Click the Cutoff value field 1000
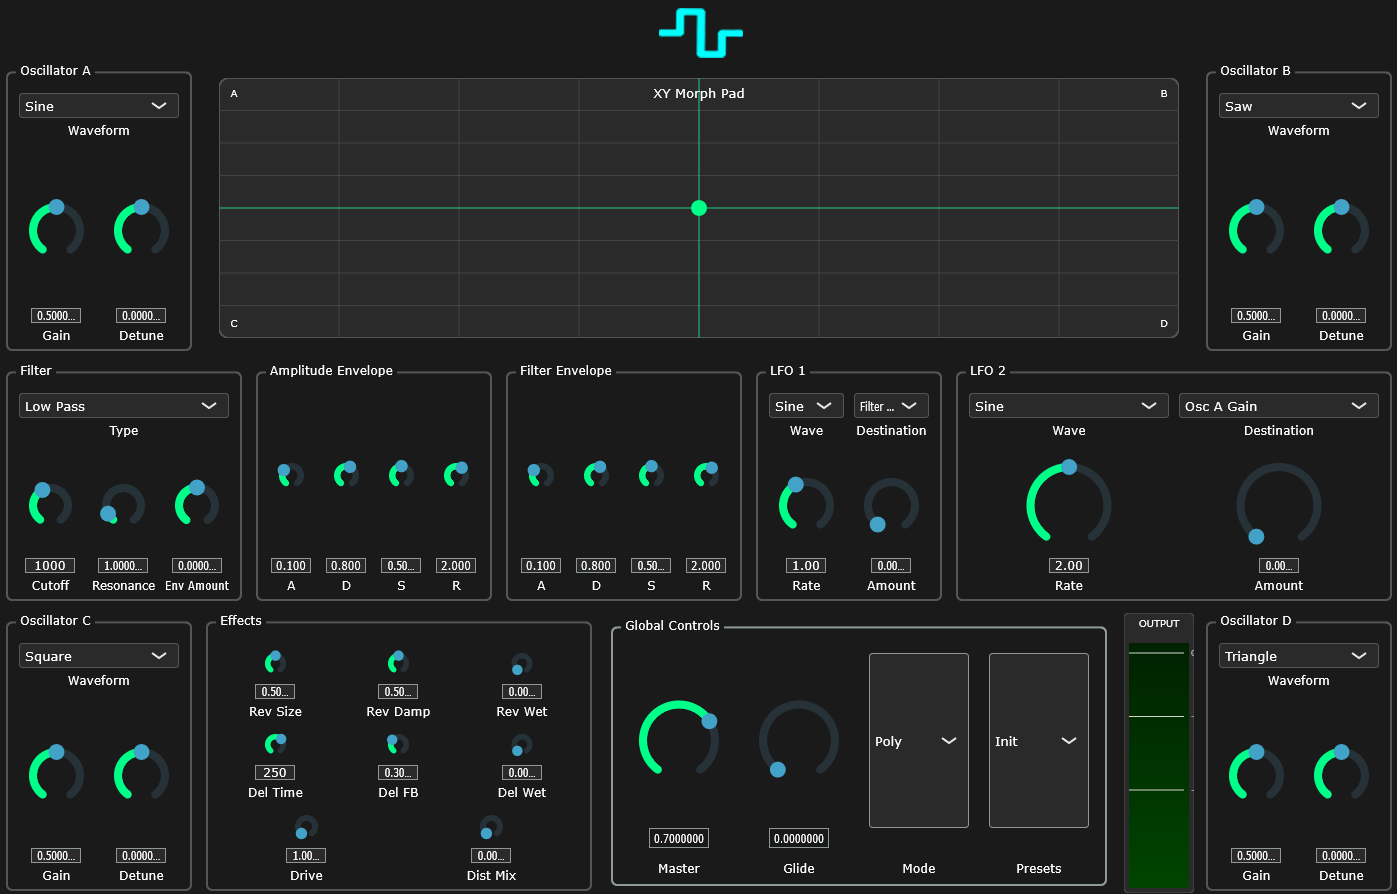 click(50, 565)
